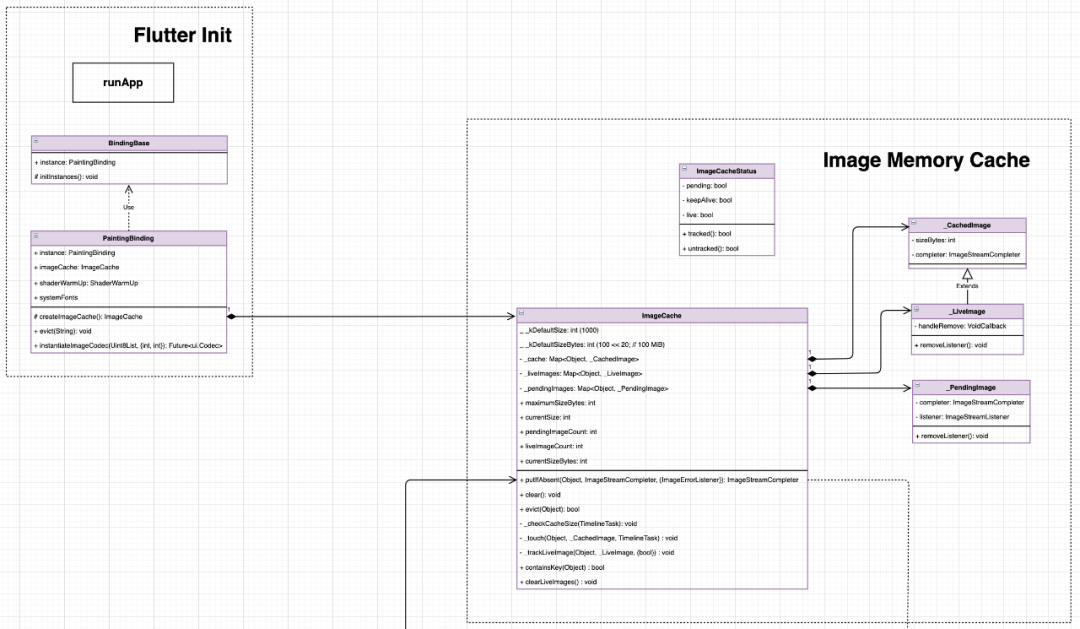
Task: Select completer attribute in _CachedImage
Action: [967, 255]
